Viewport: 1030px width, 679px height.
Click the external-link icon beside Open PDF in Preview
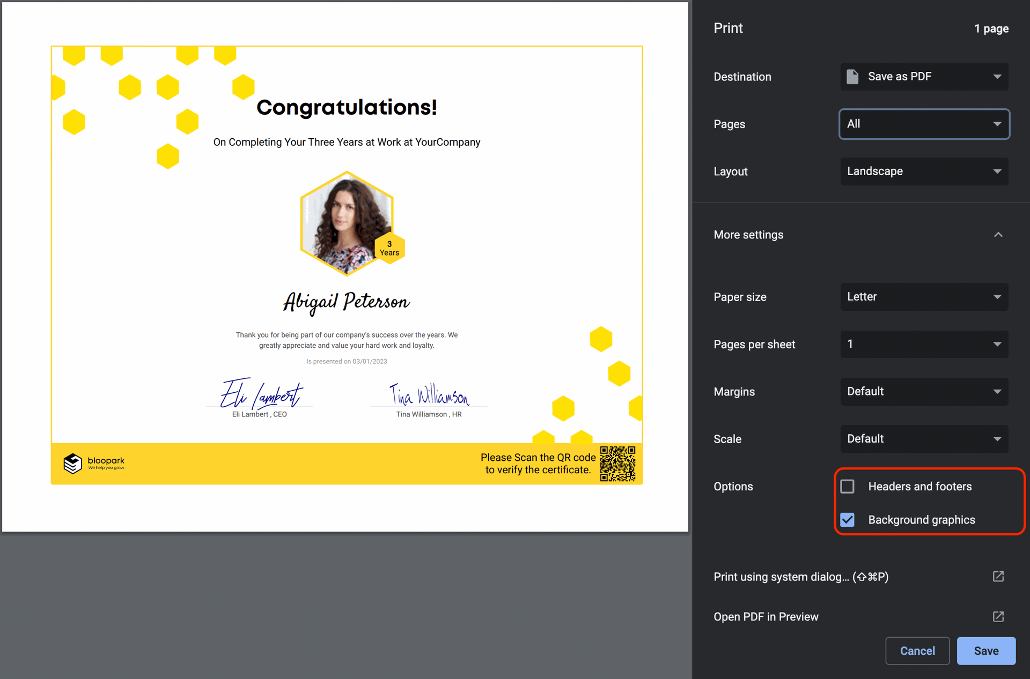[998, 616]
